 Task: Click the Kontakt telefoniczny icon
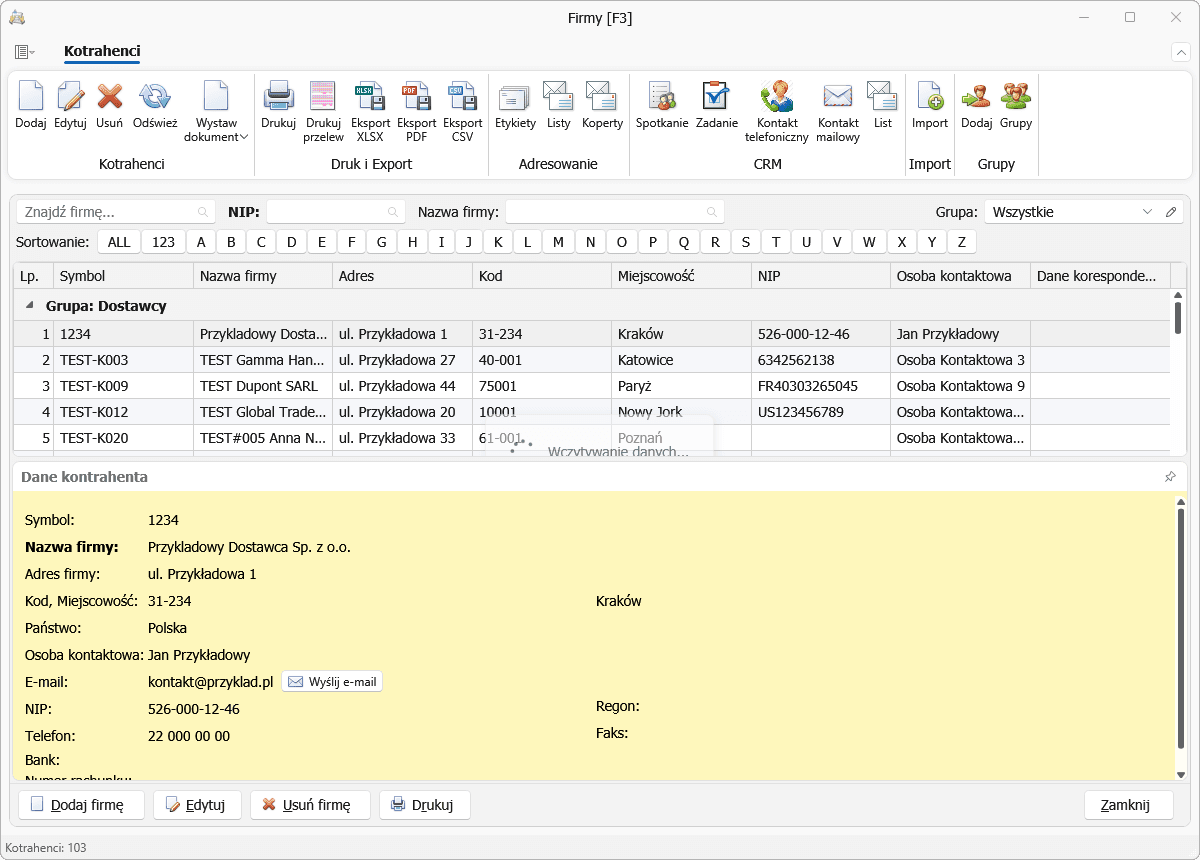coord(776,112)
